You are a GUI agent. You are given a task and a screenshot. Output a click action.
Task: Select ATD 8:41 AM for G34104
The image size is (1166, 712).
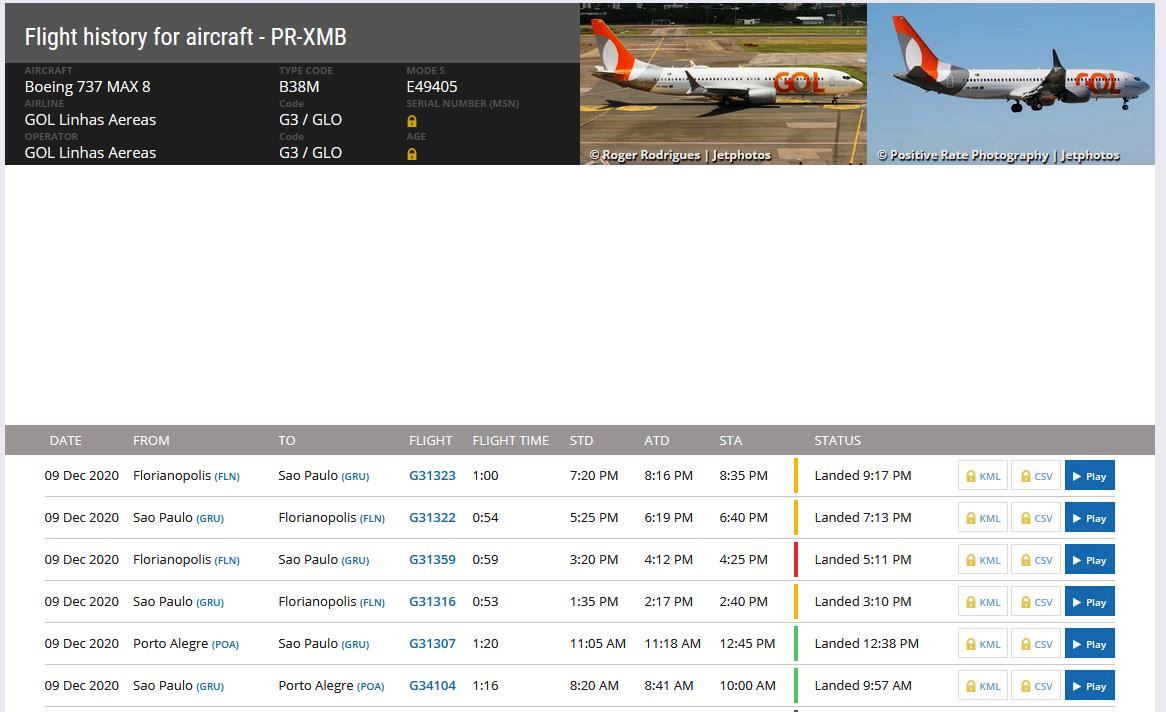pos(669,685)
